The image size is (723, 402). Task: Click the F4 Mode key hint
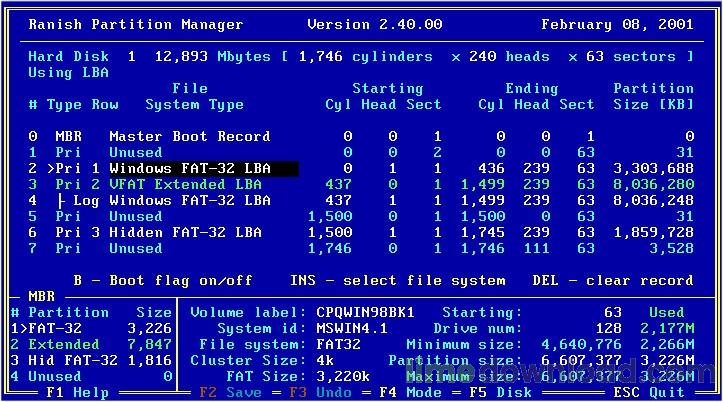tap(410, 393)
